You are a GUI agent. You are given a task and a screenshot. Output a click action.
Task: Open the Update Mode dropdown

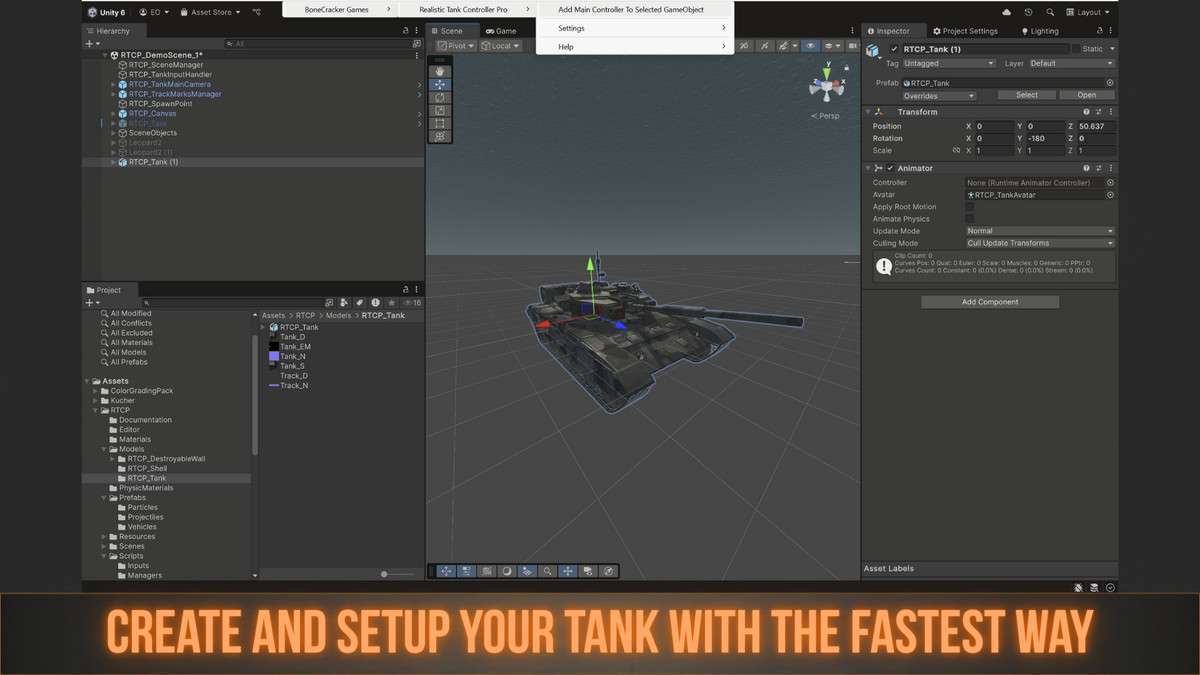click(x=1040, y=231)
